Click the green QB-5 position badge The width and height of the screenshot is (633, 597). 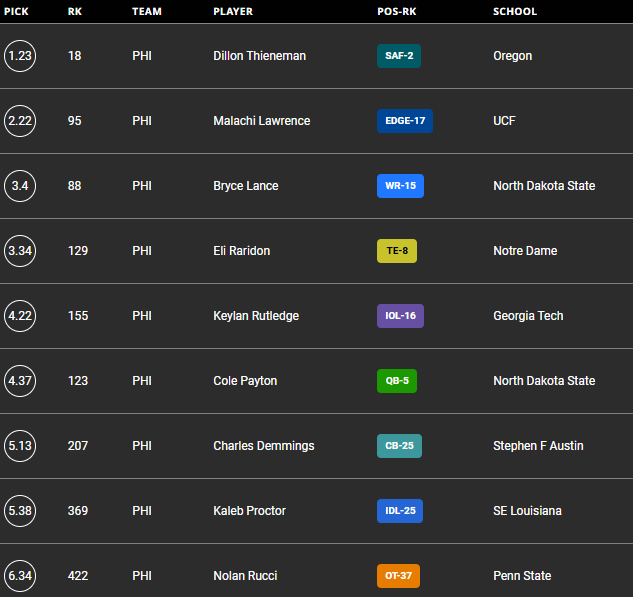click(398, 381)
